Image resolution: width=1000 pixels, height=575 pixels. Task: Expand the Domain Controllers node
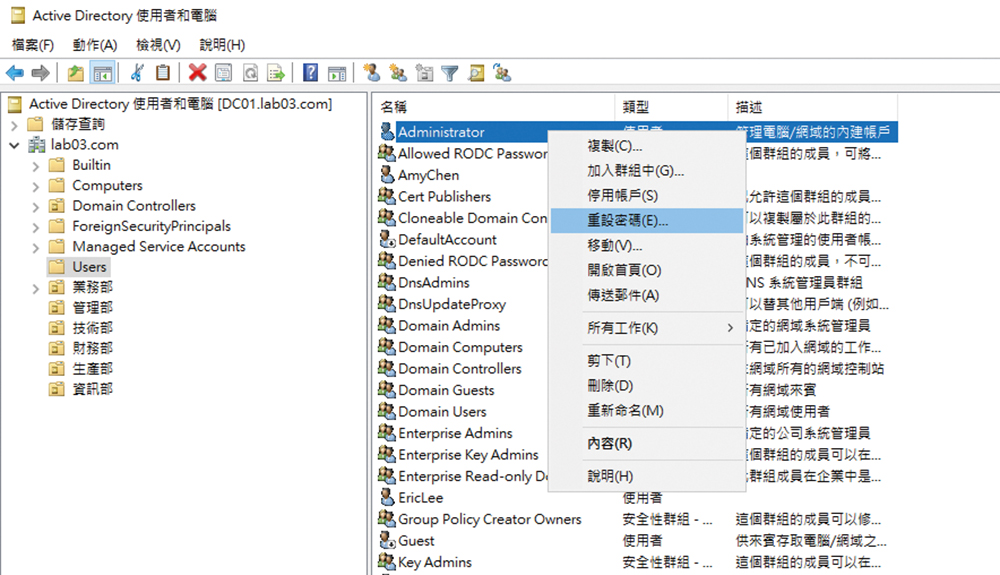point(36,207)
